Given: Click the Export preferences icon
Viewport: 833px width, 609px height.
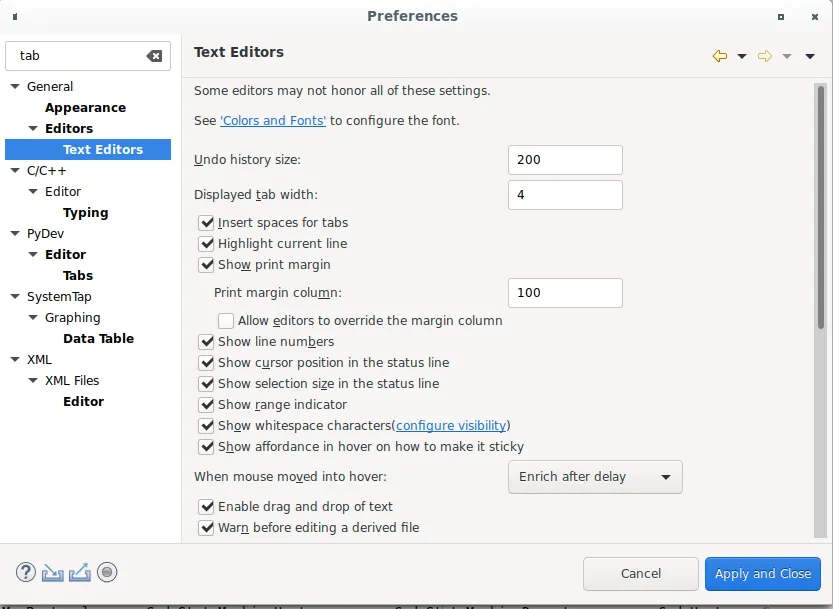Looking at the screenshot, I should [80, 573].
